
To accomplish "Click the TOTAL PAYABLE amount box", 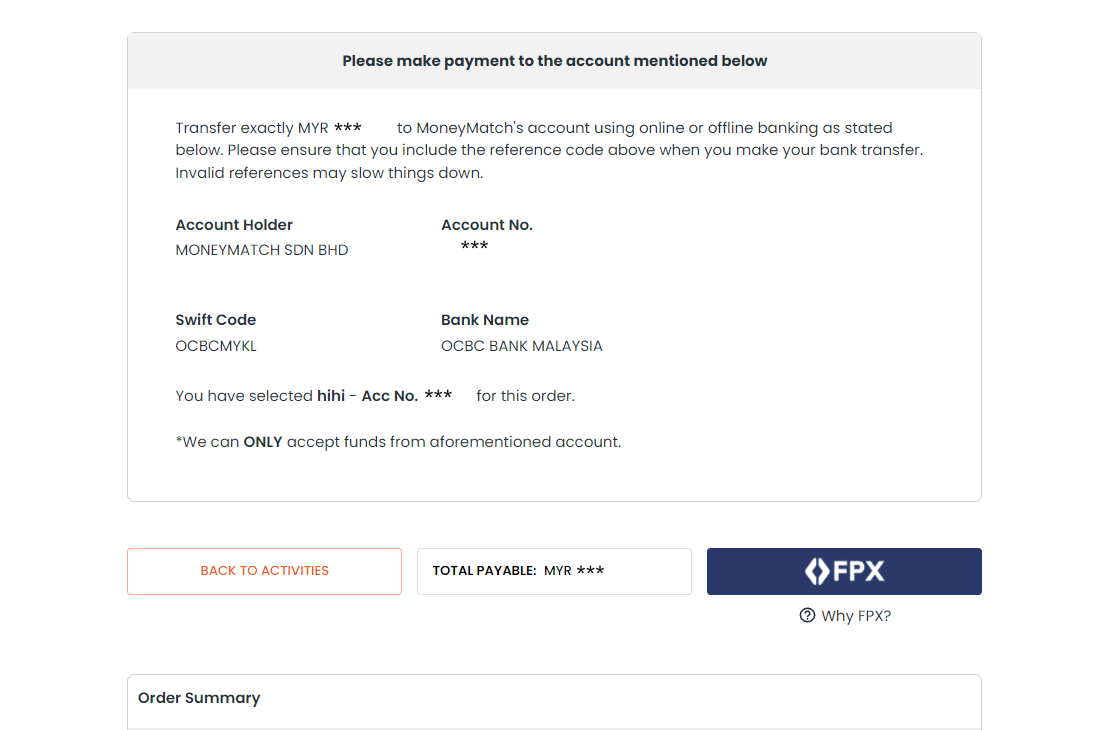I will point(554,571).
